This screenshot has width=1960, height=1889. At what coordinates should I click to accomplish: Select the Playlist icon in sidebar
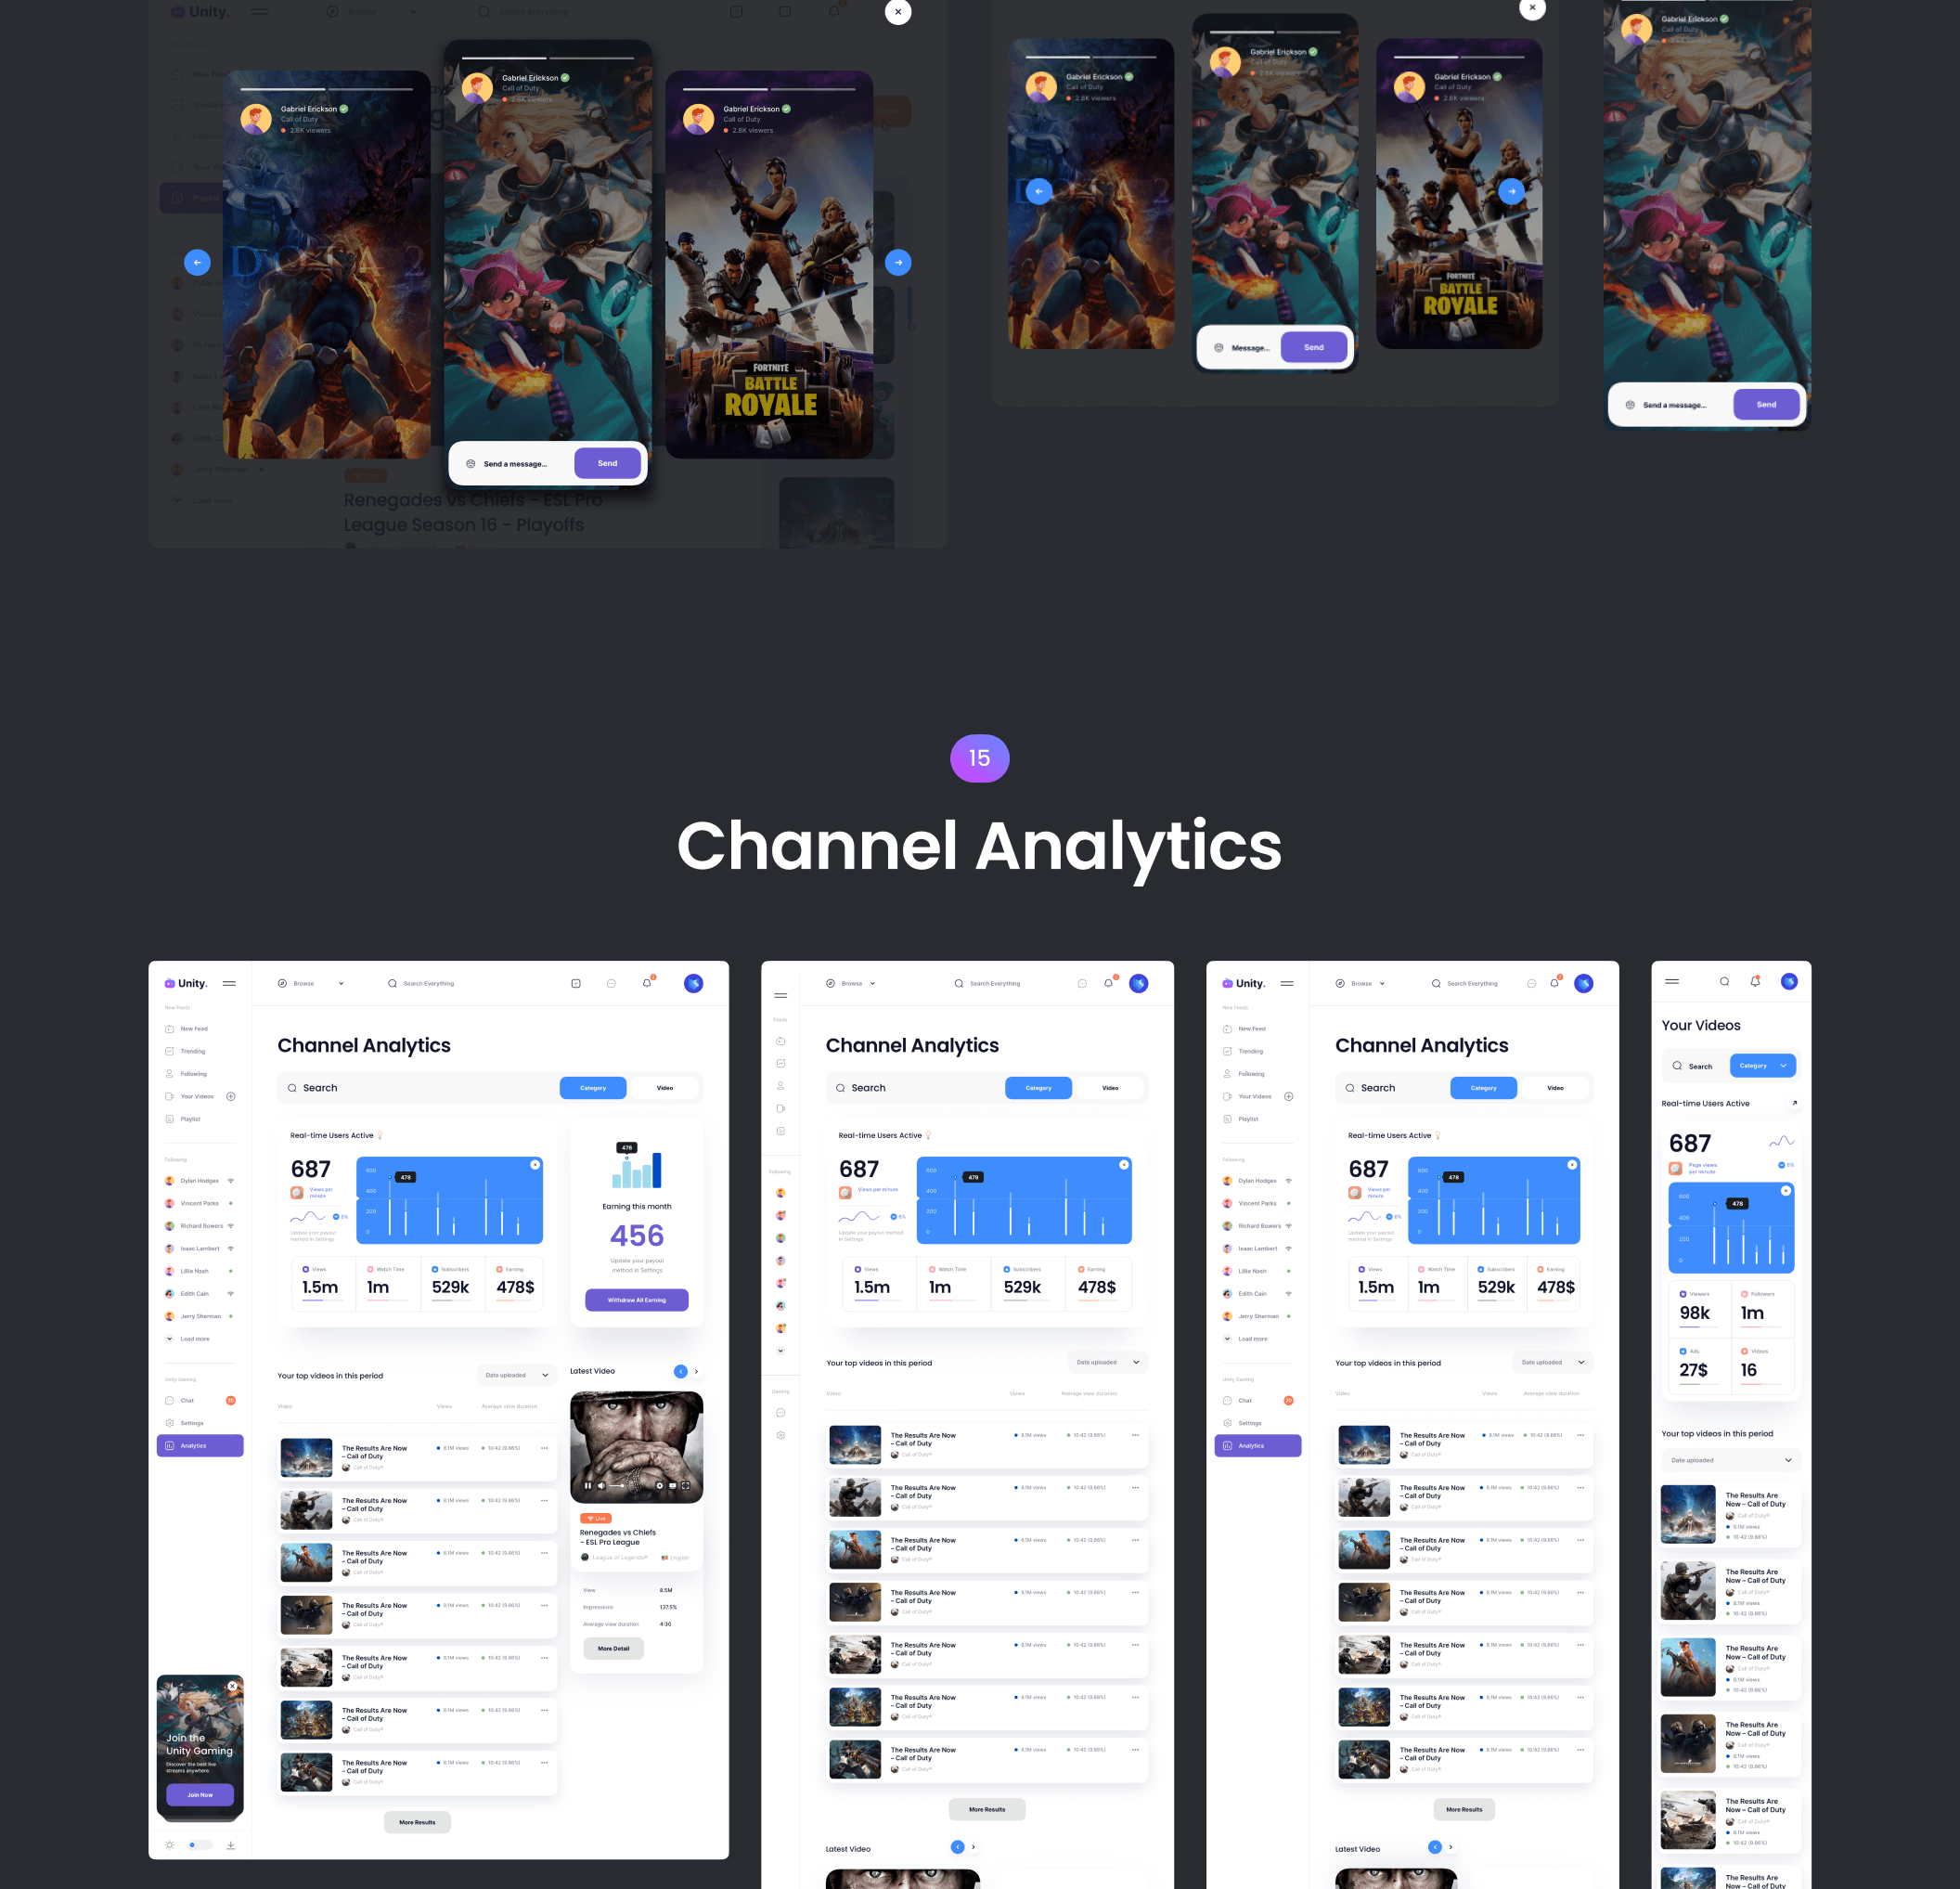[170, 1131]
